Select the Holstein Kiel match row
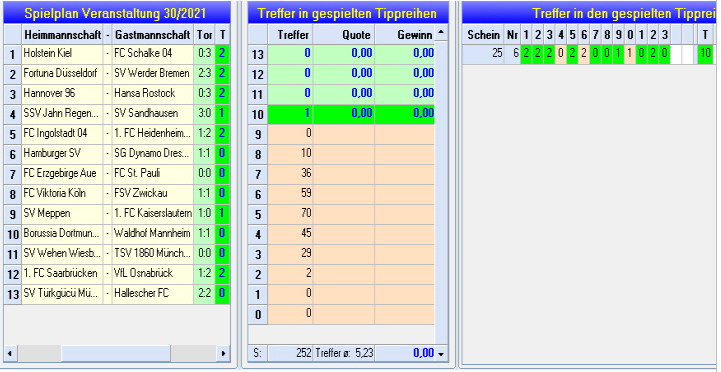The height and width of the screenshot is (372, 721). pyautogui.click(x=117, y=54)
